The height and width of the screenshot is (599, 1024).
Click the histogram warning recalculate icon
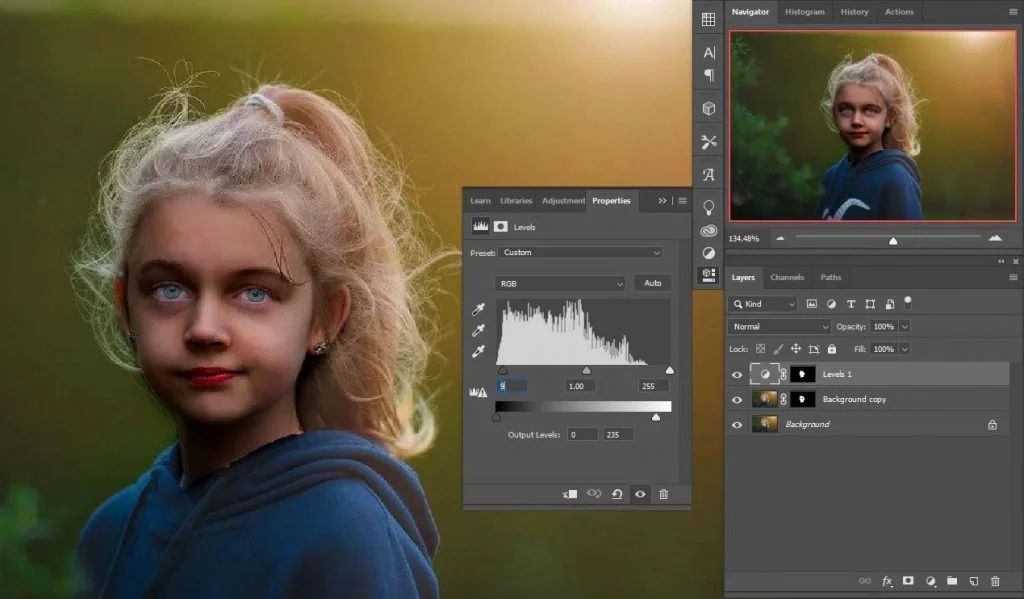(x=478, y=392)
